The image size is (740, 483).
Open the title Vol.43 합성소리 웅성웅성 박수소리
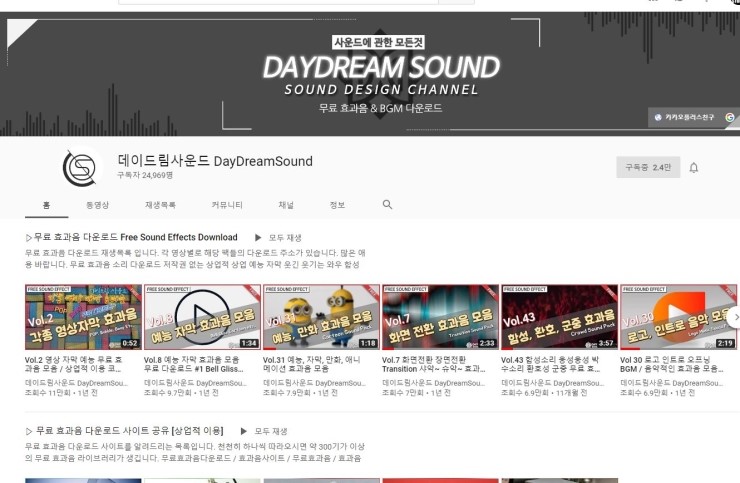click(550, 364)
